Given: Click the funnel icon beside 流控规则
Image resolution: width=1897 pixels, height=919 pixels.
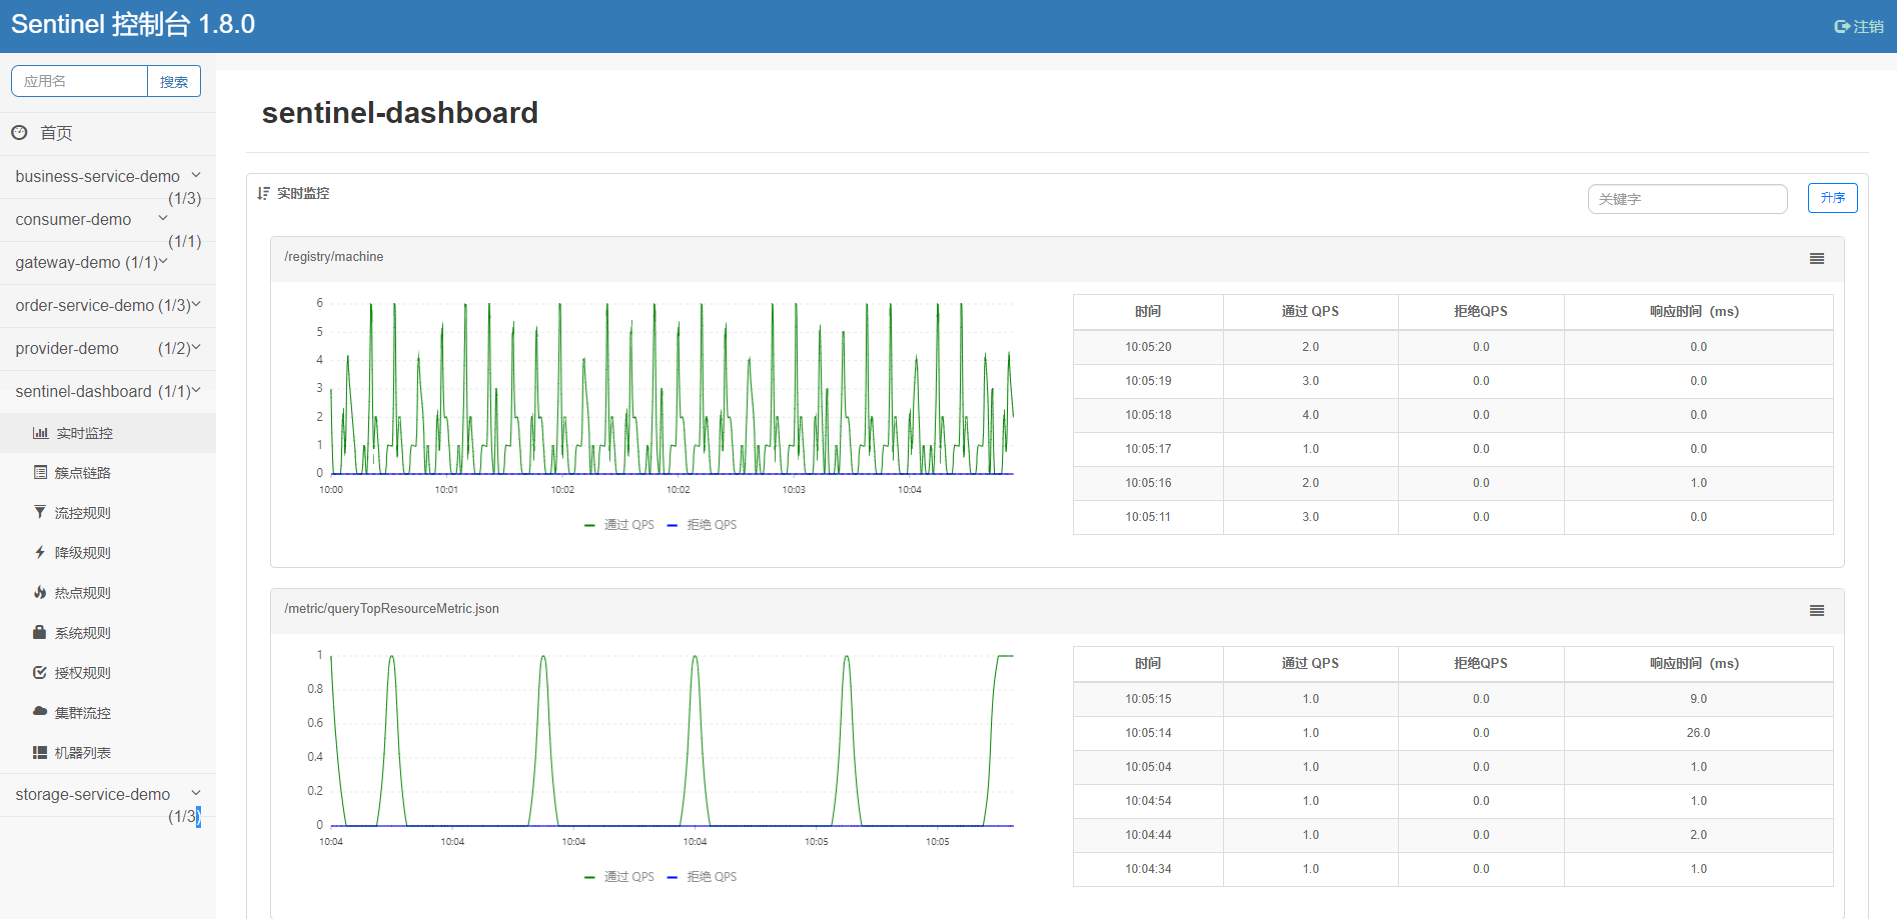Looking at the screenshot, I should click(40, 512).
